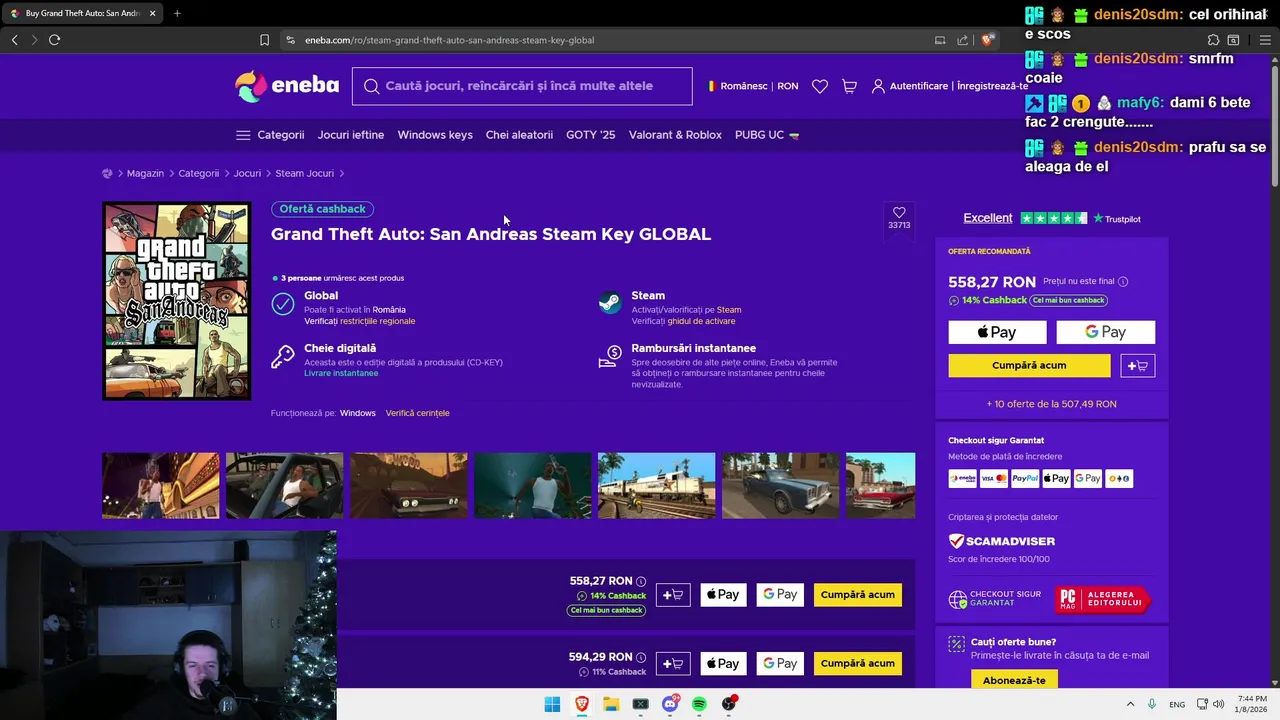Click info icon next to 594,29 RON
Screen dimensions: 1280x720
641,658
